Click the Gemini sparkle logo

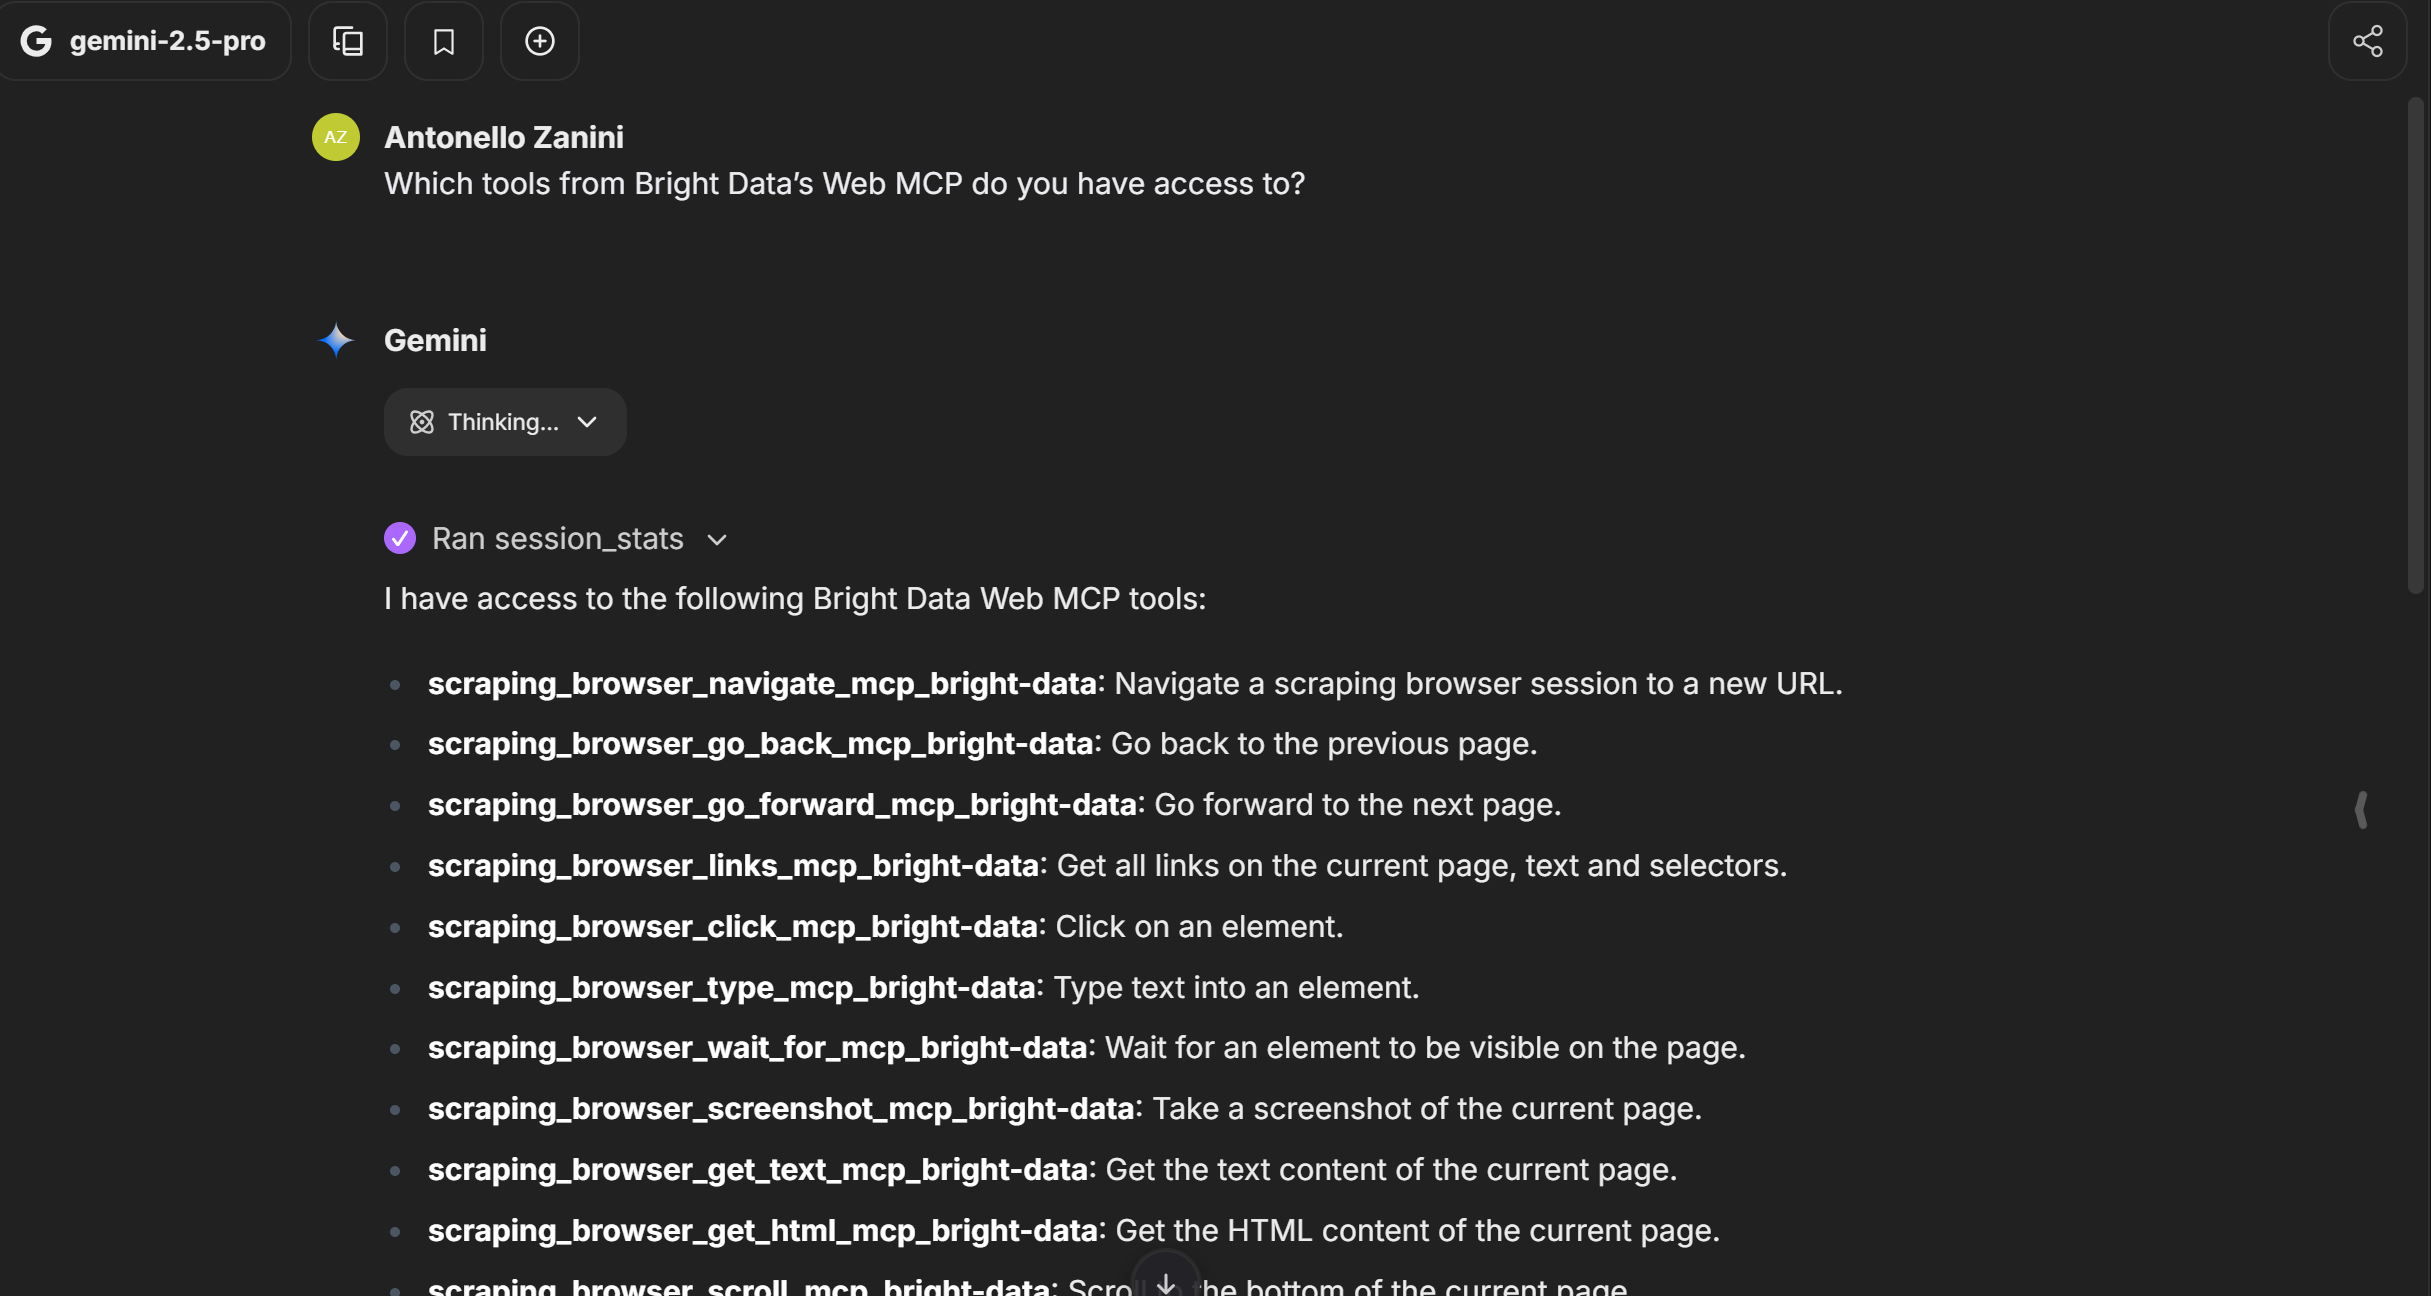(335, 341)
